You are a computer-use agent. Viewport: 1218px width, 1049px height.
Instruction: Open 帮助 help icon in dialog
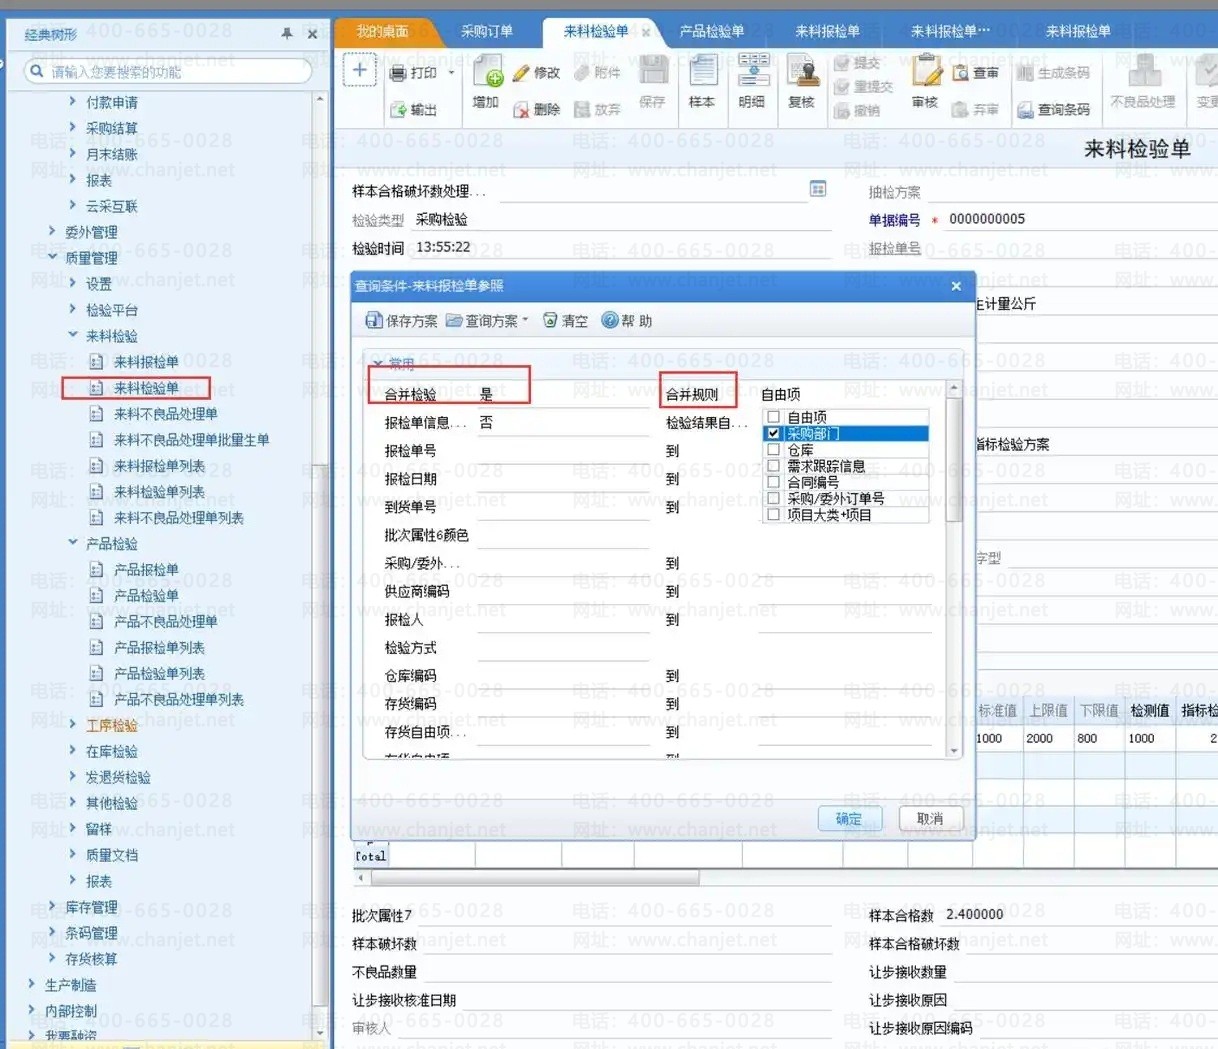[x=609, y=321]
